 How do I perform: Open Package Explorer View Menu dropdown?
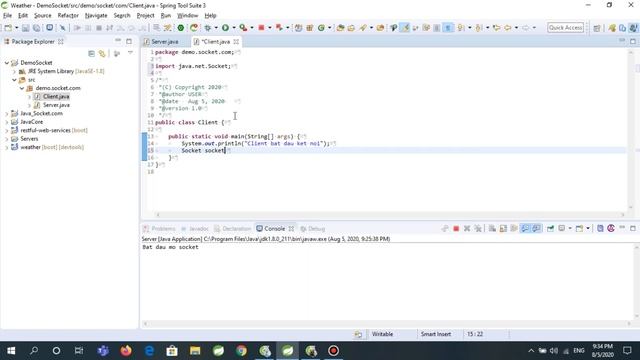130,53
